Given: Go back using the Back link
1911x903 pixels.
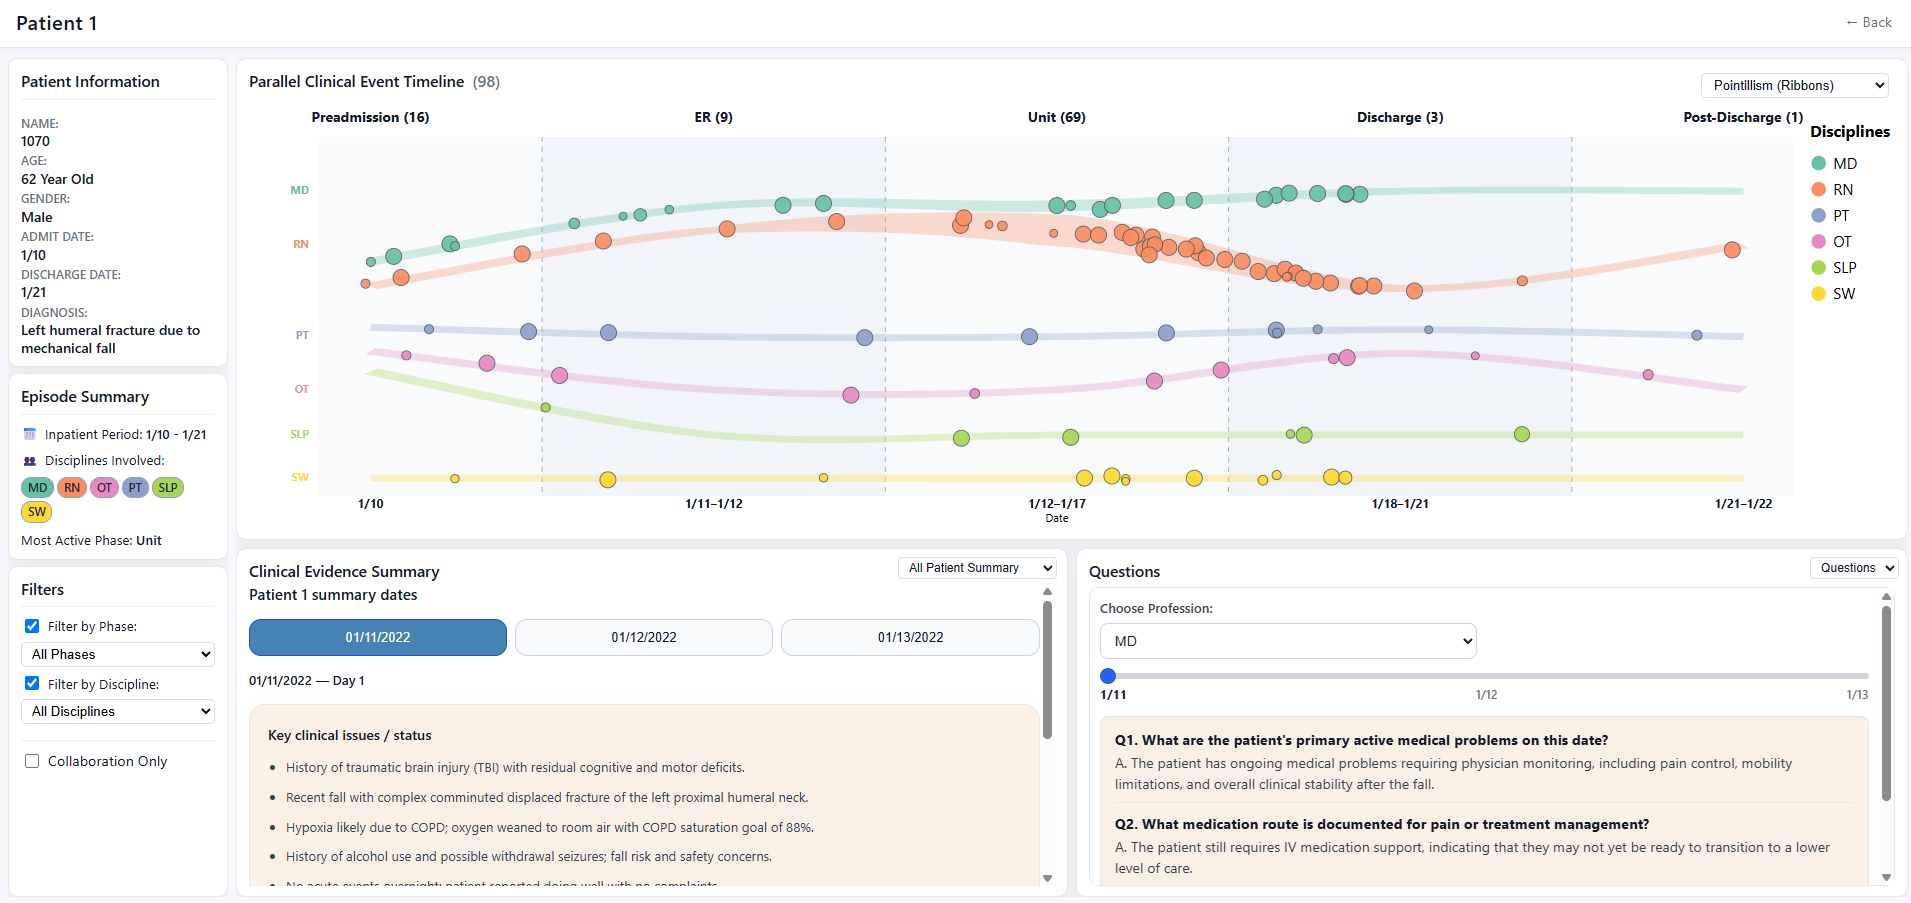Looking at the screenshot, I should coord(1868,22).
